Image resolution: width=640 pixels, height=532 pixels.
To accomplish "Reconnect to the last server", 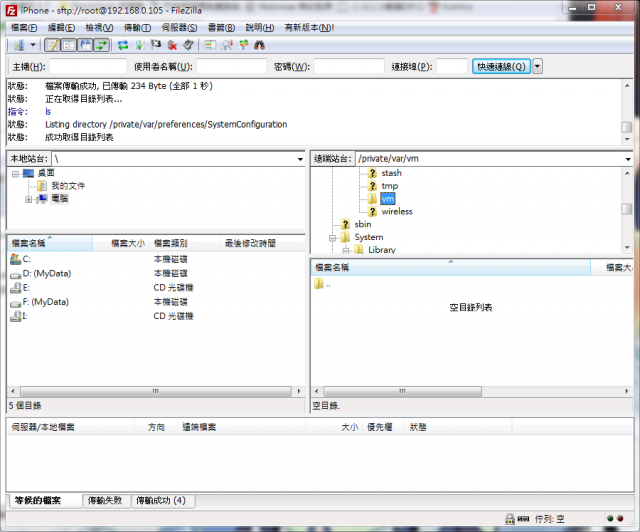I will (x=188, y=45).
